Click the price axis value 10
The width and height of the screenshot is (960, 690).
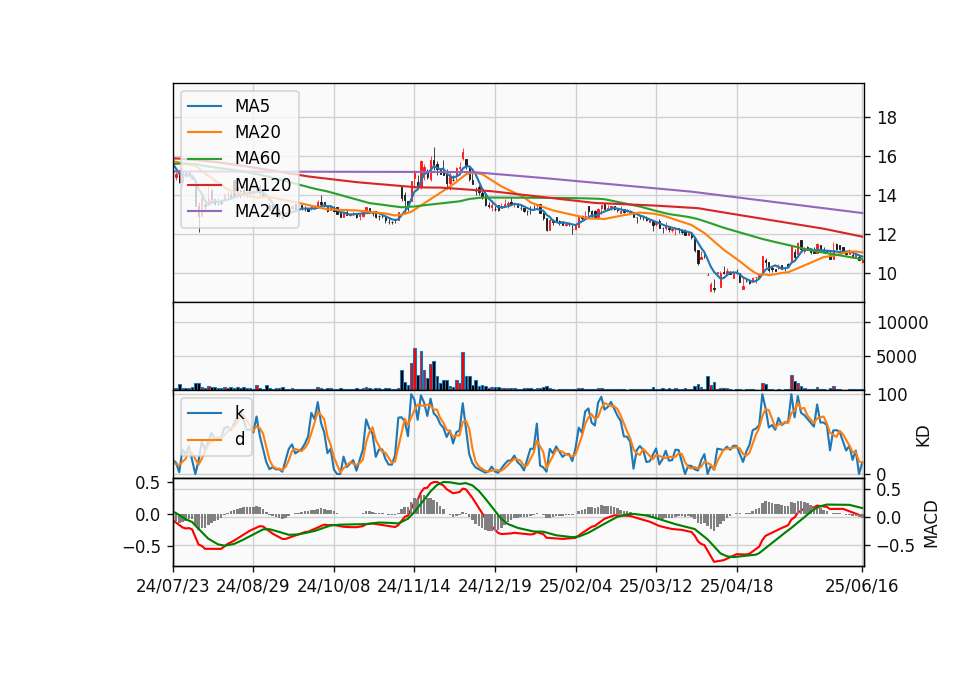(x=887, y=274)
